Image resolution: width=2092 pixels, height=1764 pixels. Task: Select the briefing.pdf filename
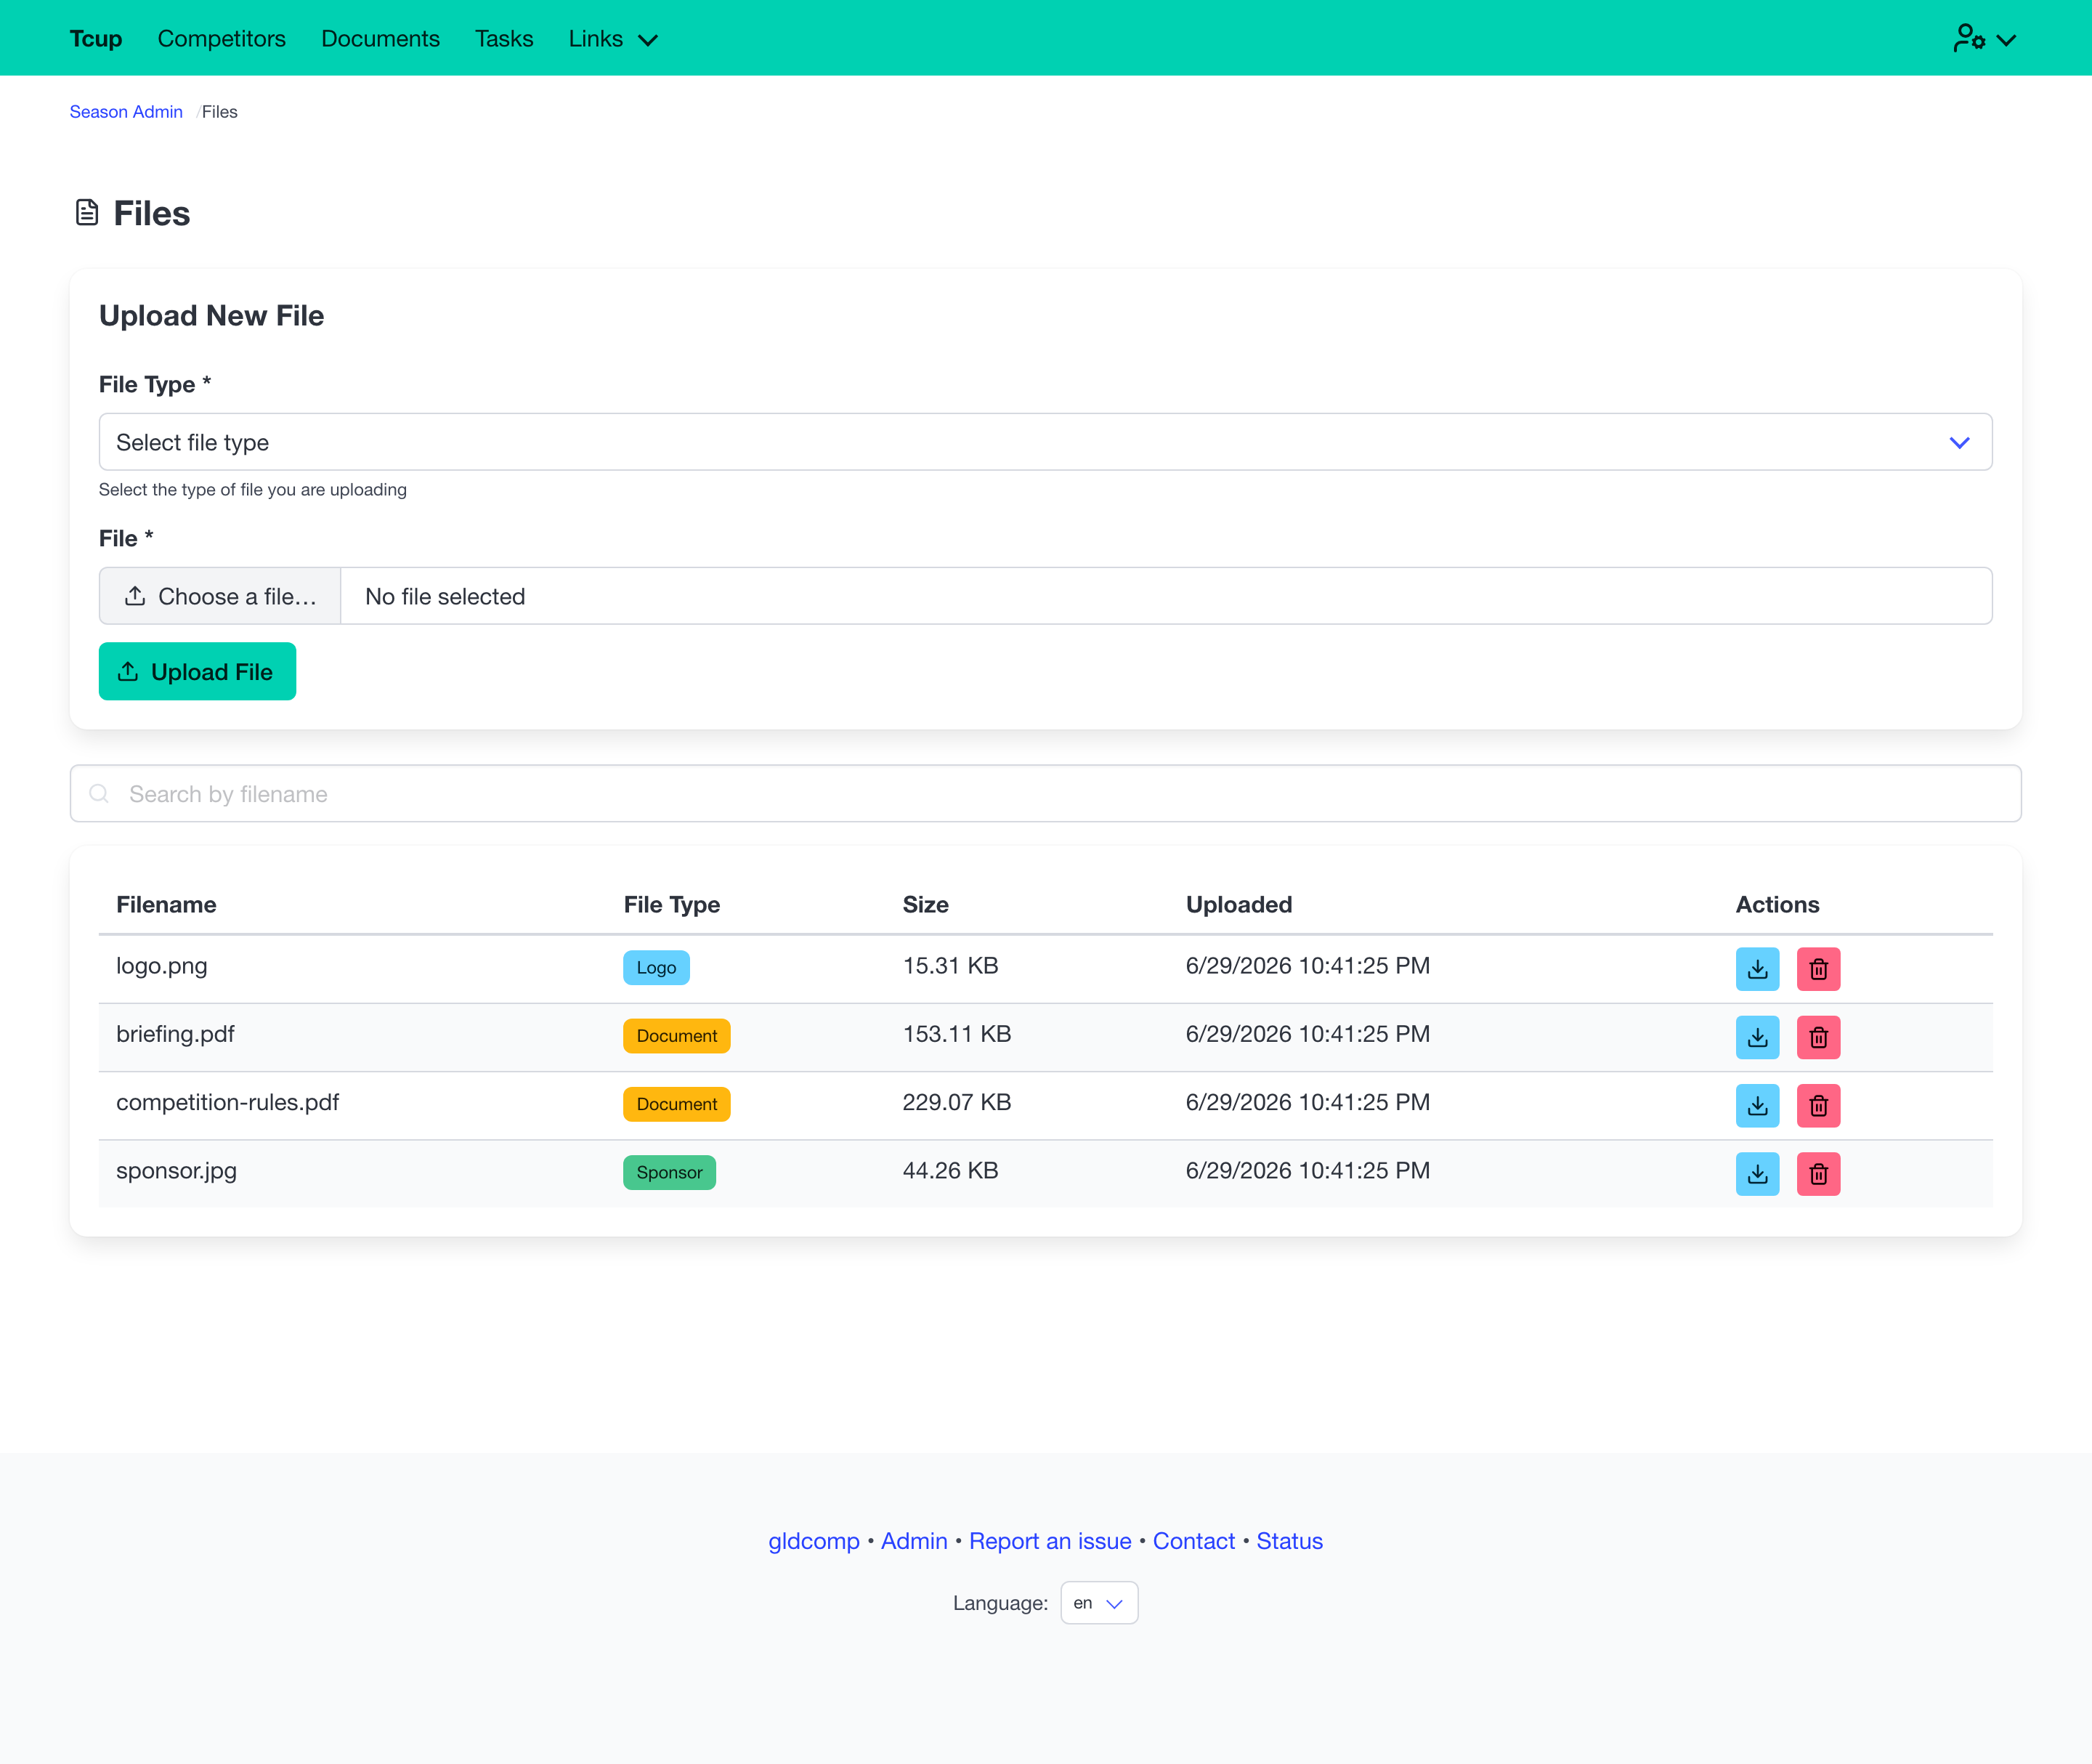pyautogui.click(x=175, y=1034)
